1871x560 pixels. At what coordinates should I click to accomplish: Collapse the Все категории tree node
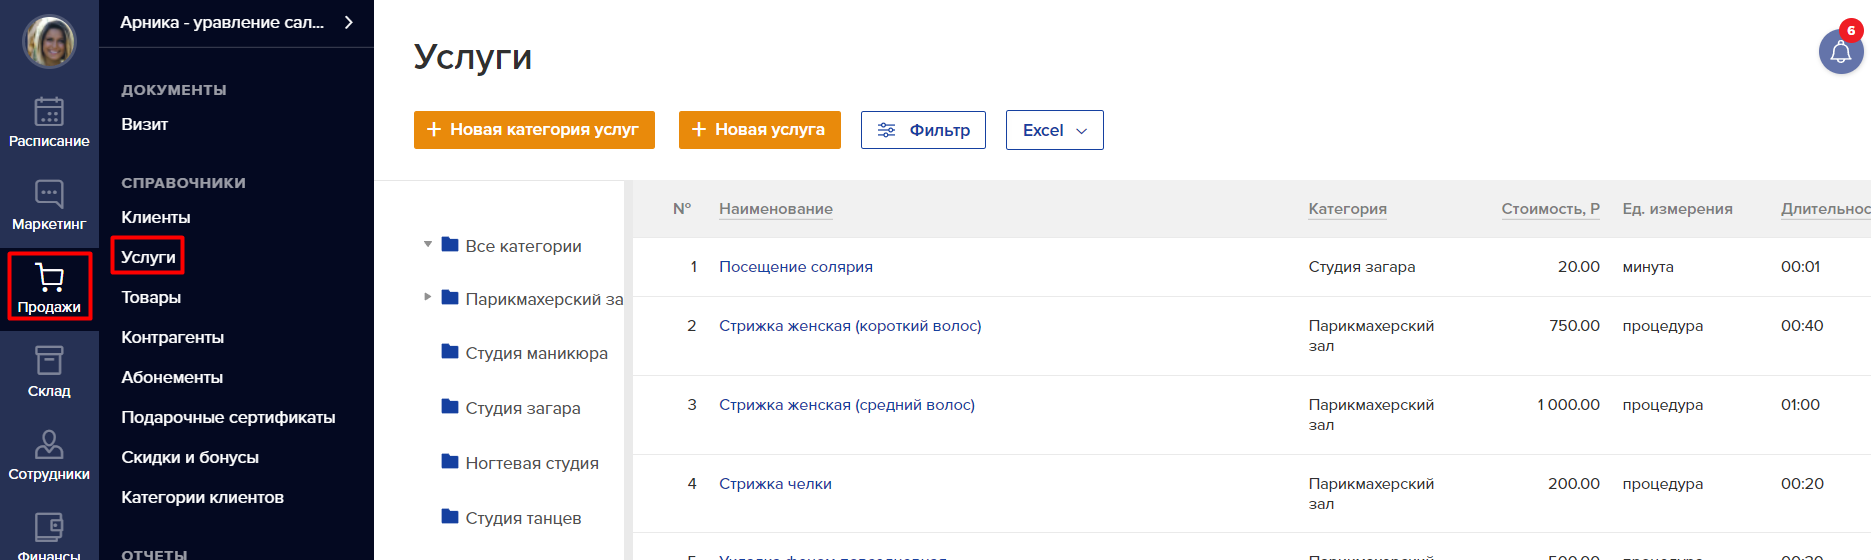coord(428,244)
